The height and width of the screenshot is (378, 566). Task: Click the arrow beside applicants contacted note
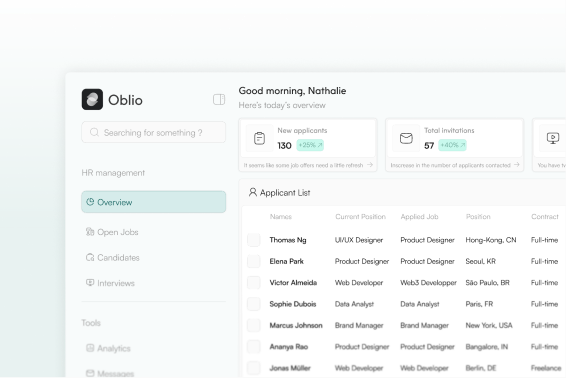[517, 165]
